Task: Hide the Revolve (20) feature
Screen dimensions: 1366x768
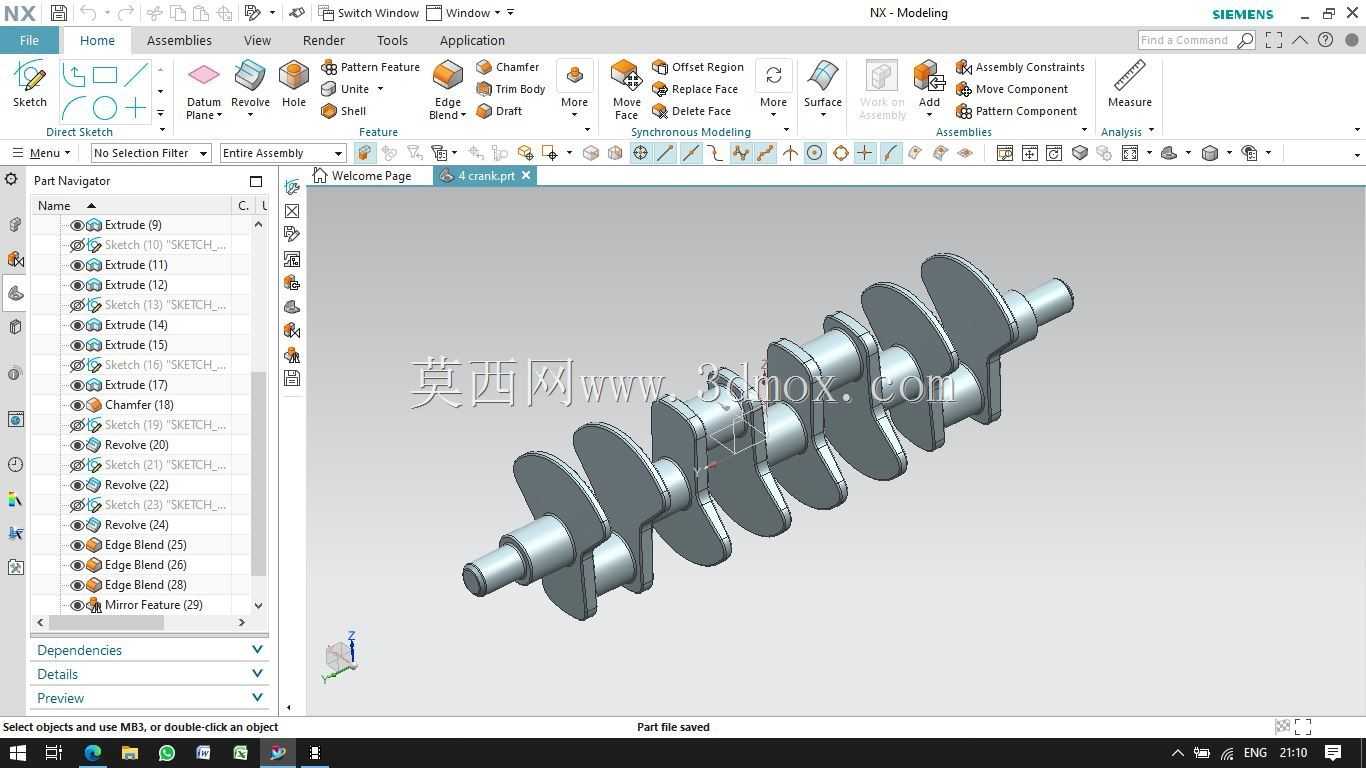Action: pyautogui.click(x=77, y=445)
